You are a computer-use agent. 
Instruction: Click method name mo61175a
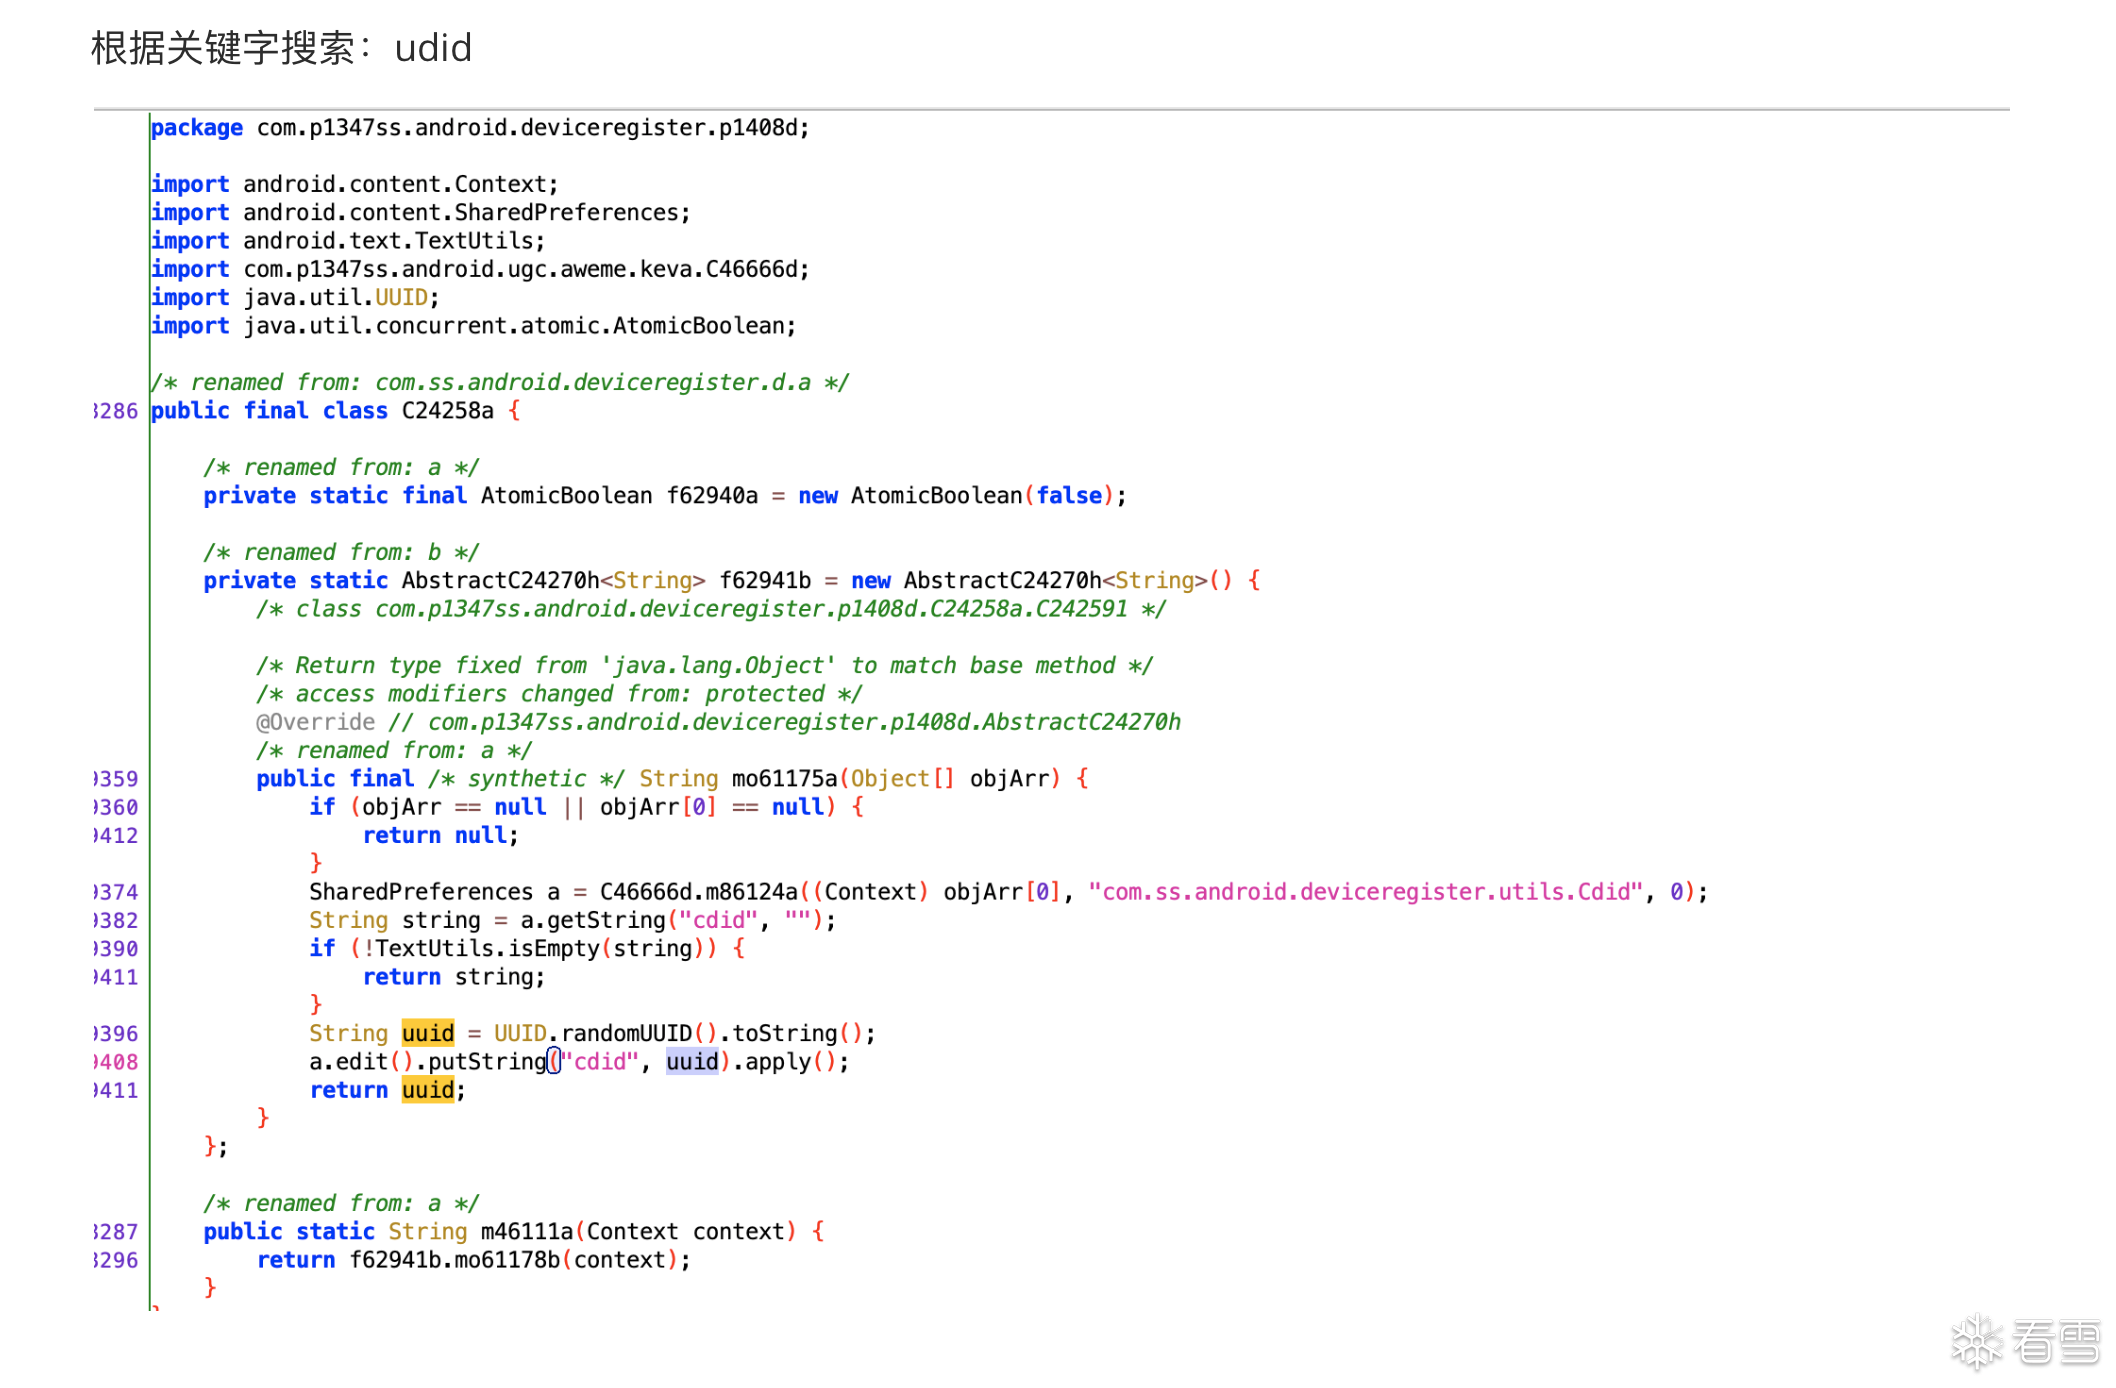point(784,779)
